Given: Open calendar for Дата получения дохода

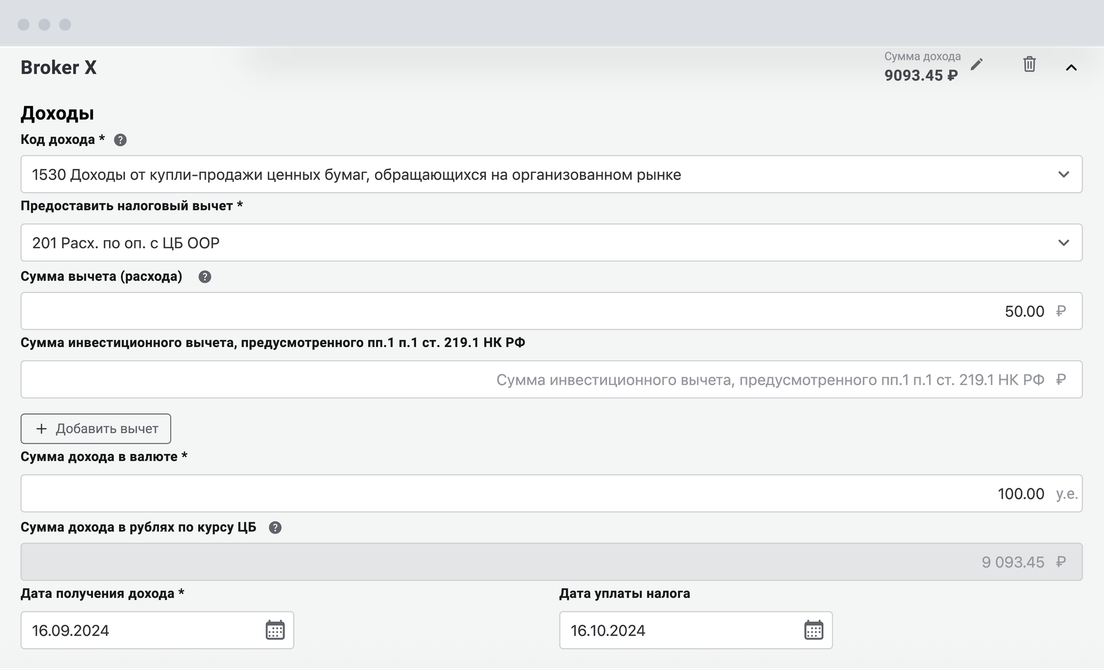Looking at the screenshot, I should (275, 630).
